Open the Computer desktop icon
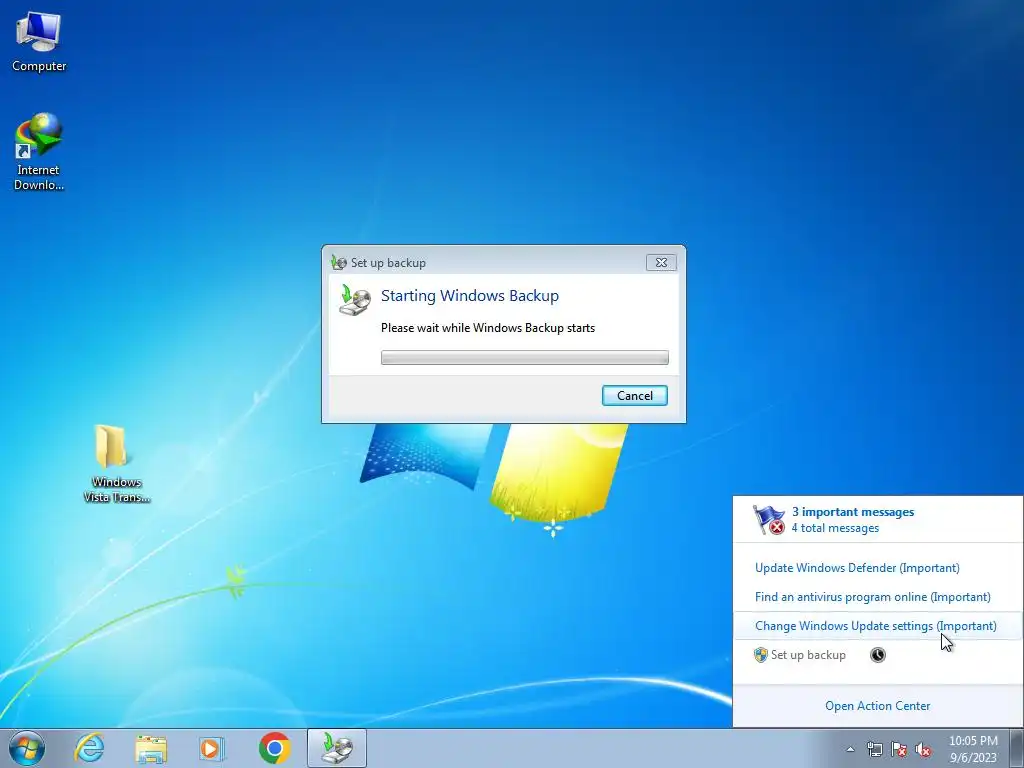 (x=39, y=42)
